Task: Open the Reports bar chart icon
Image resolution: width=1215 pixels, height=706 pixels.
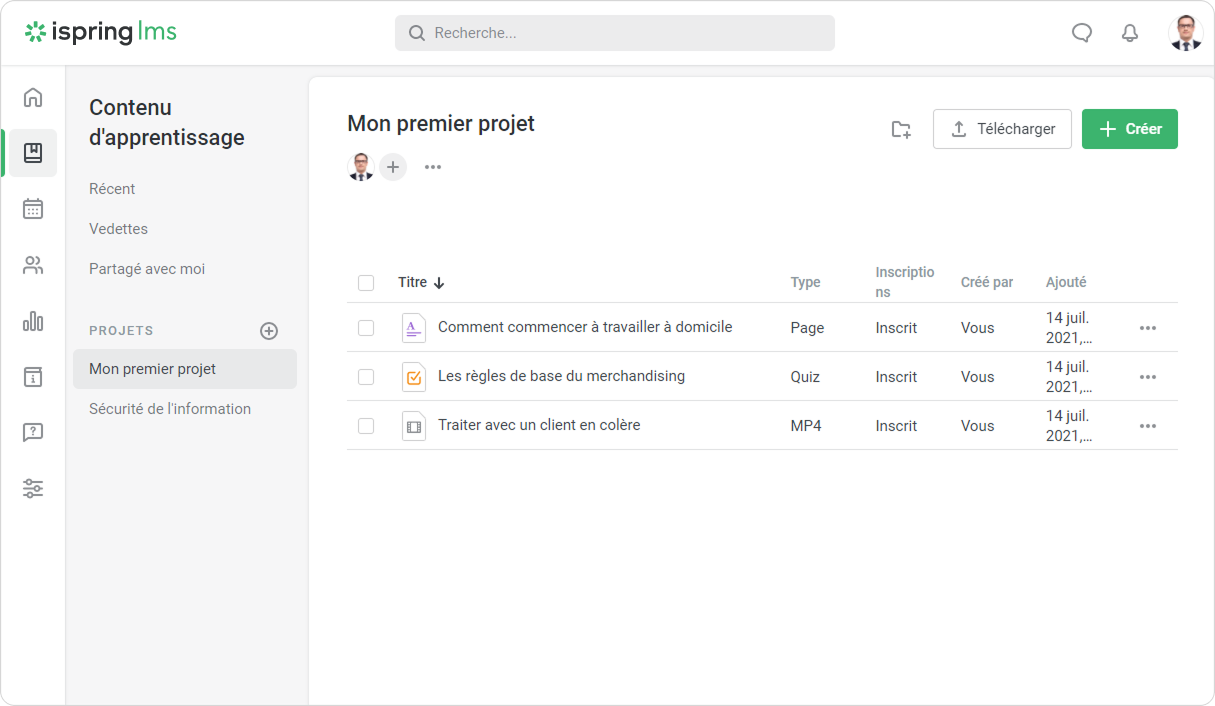Action: pyautogui.click(x=33, y=321)
